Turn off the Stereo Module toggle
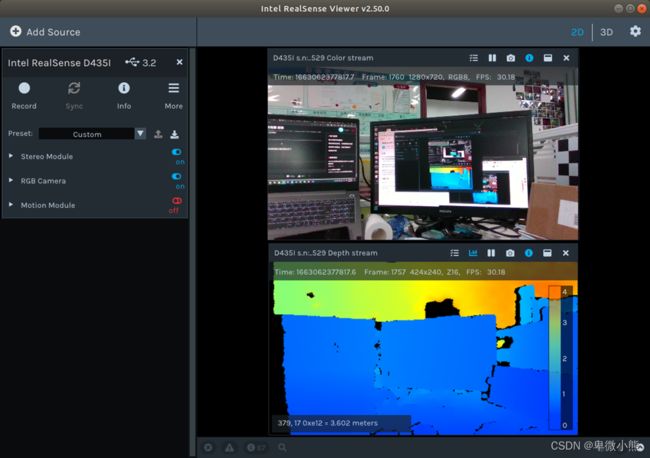Image resolution: width=650 pixels, height=458 pixels. point(177,152)
